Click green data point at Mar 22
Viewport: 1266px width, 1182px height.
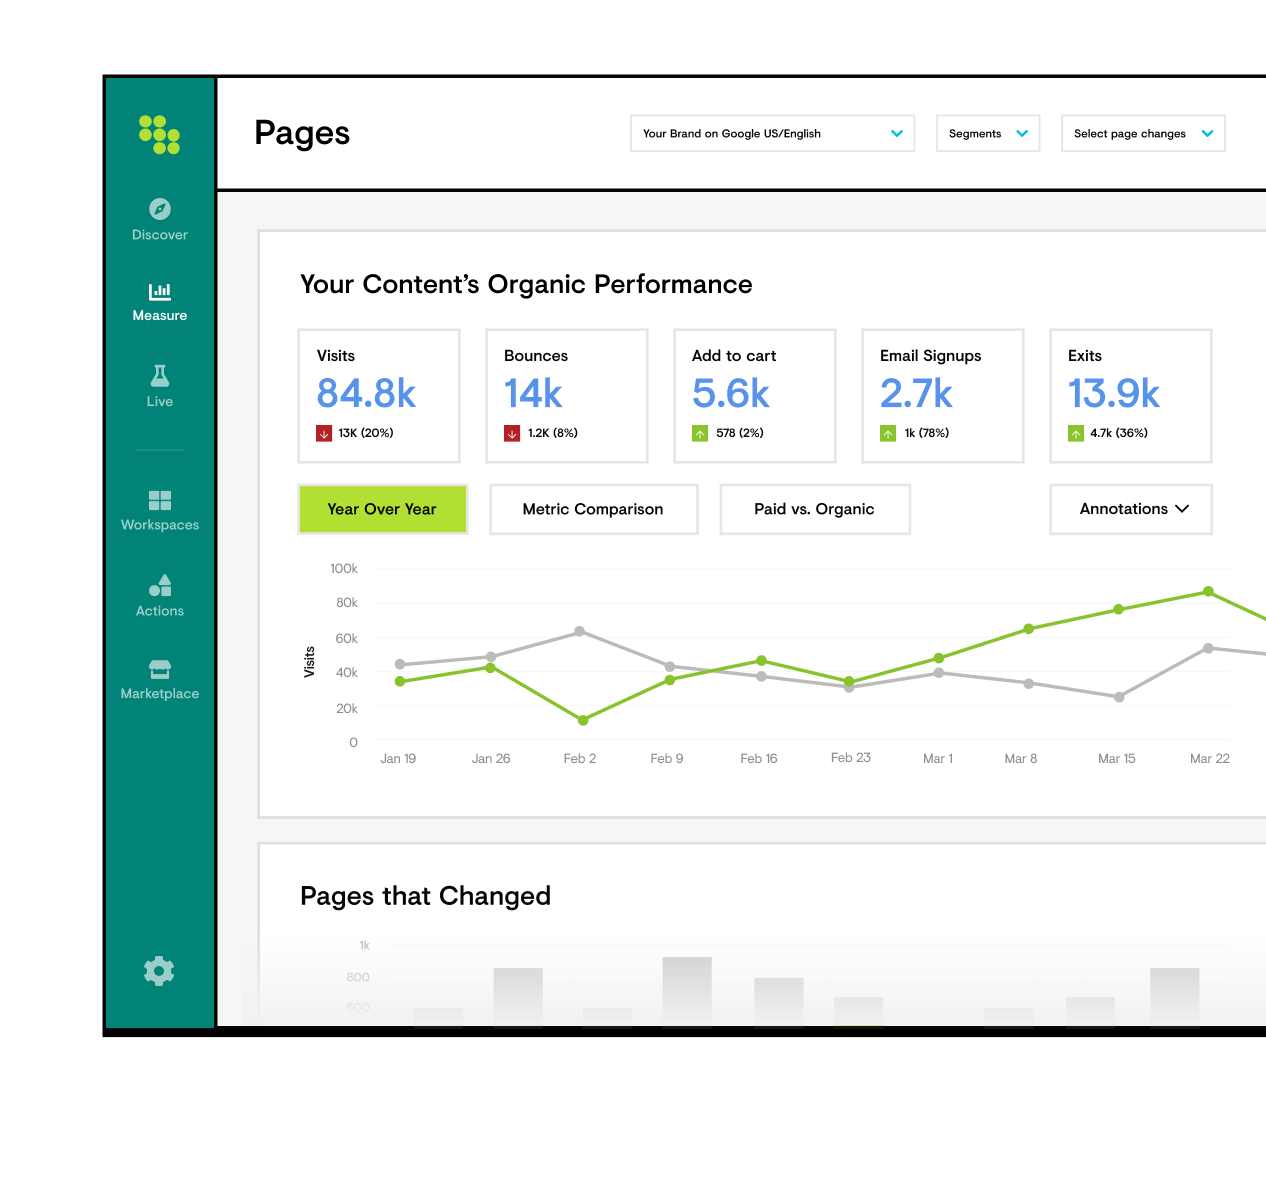[1208, 592]
